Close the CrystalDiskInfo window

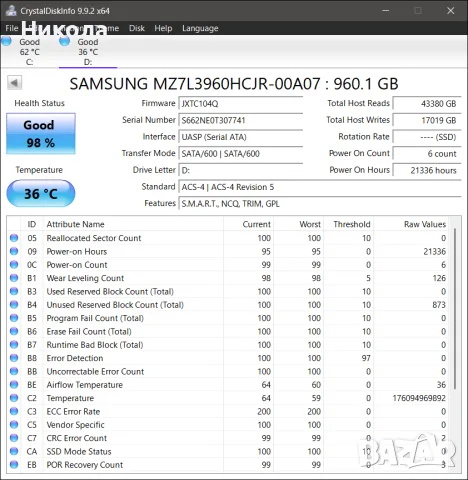pos(451,11)
